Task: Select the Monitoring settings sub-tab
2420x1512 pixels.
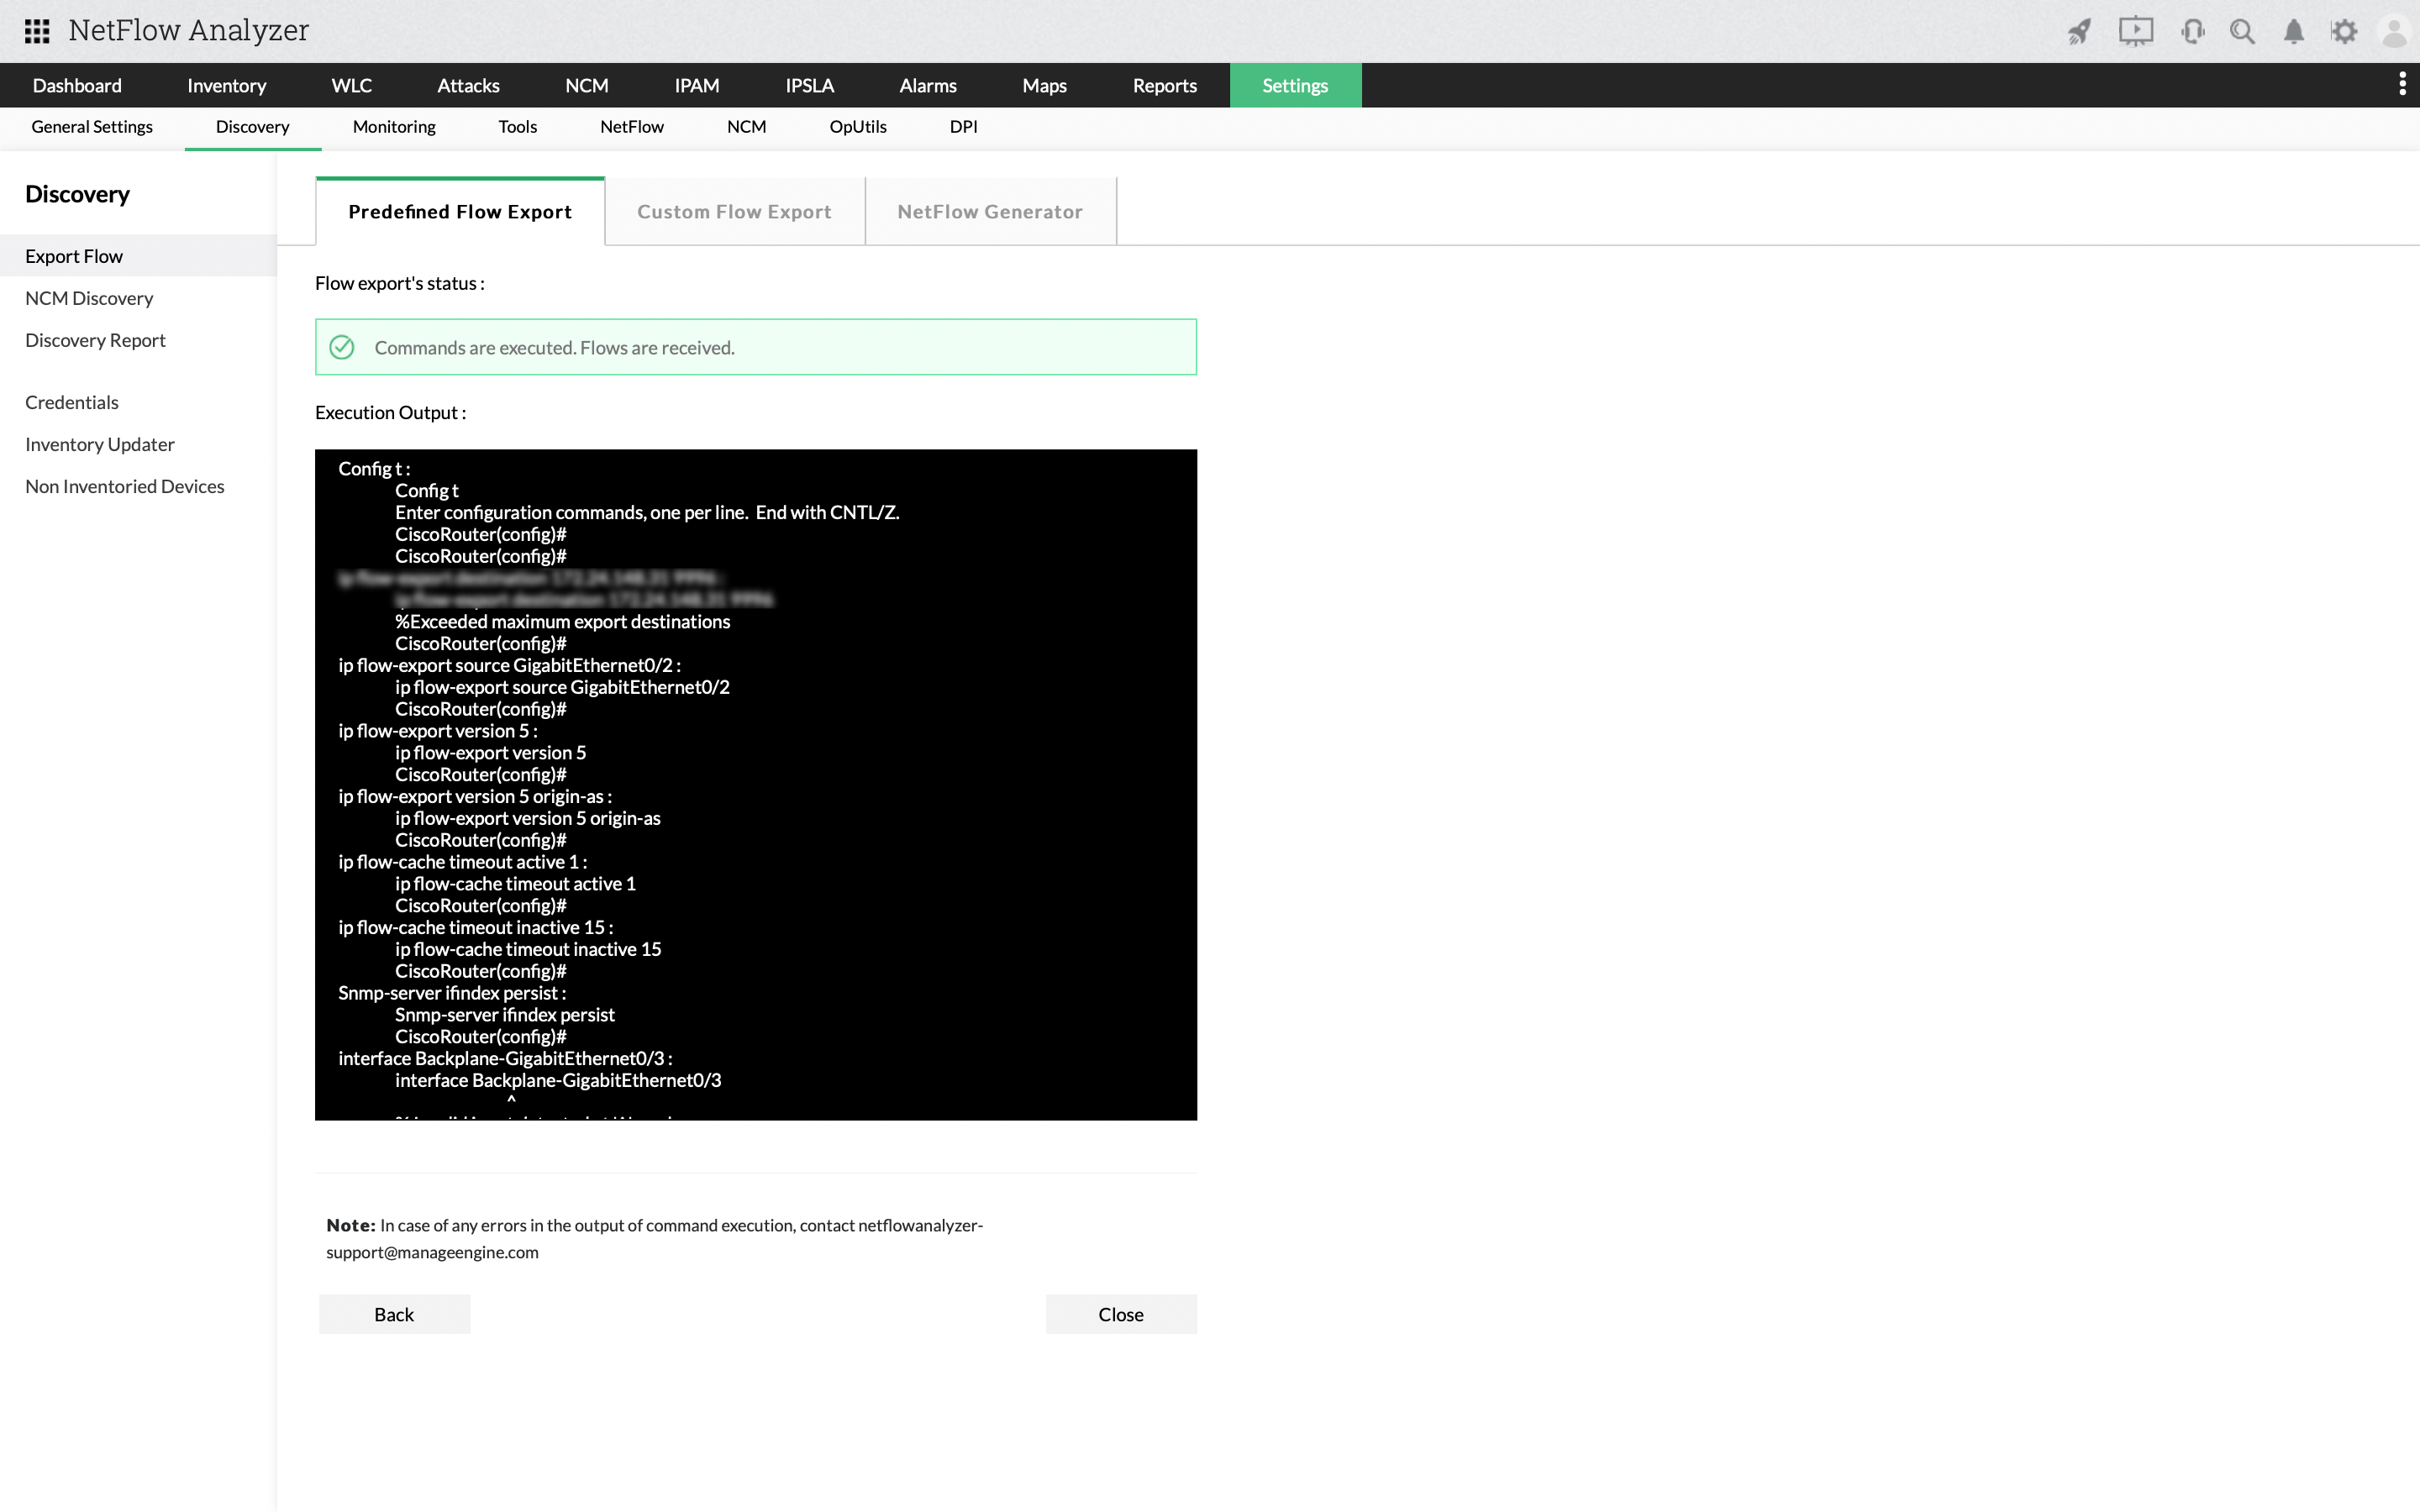Action: click(x=394, y=127)
